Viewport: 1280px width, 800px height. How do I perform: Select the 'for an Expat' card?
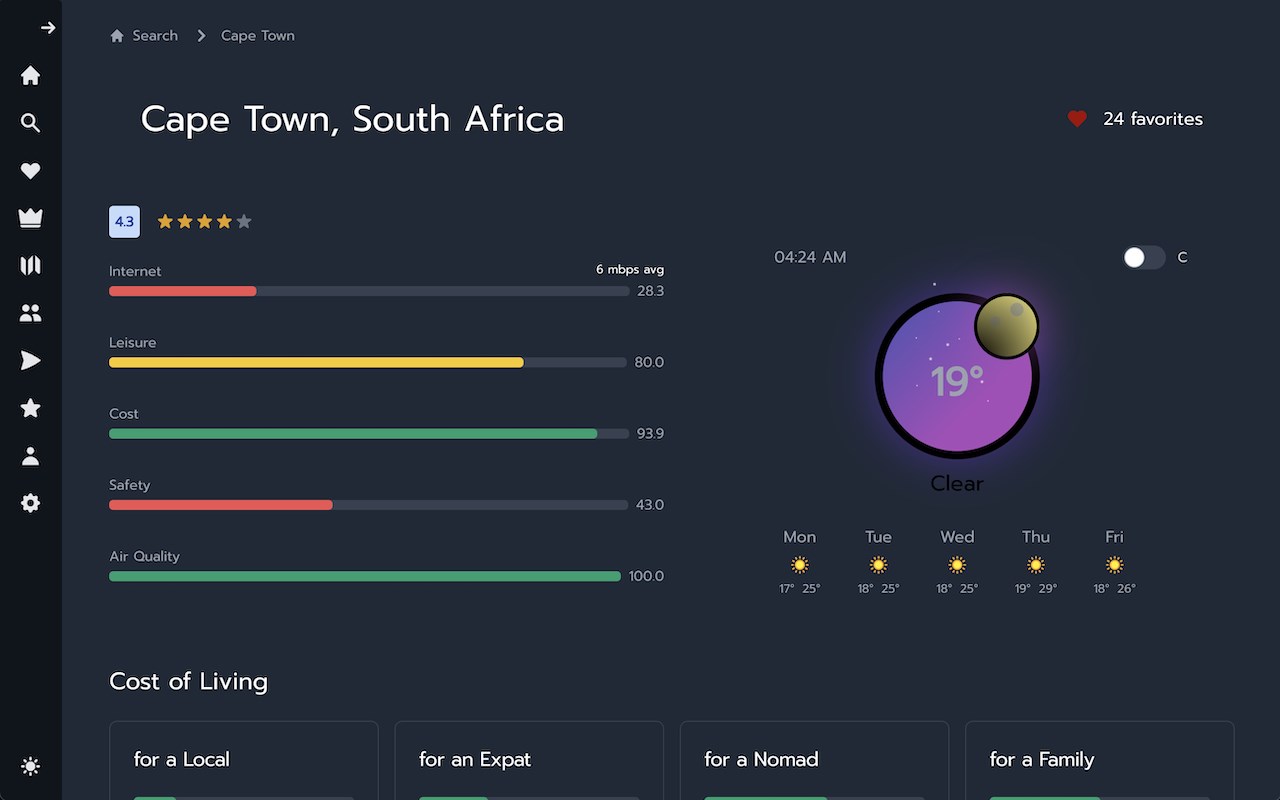point(529,760)
